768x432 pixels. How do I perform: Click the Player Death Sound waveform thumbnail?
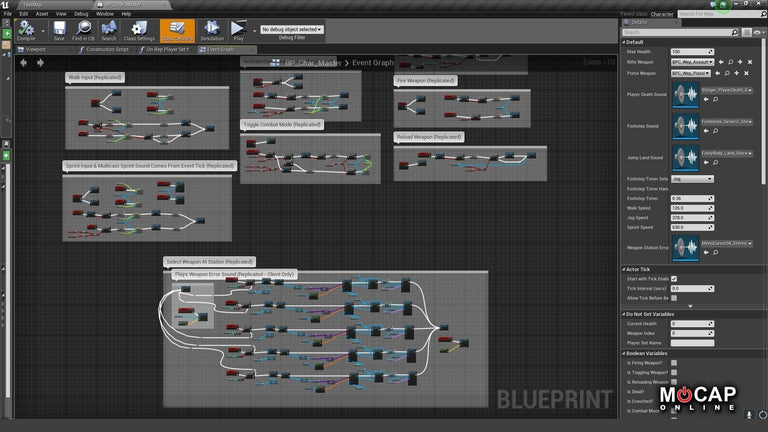coord(684,93)
